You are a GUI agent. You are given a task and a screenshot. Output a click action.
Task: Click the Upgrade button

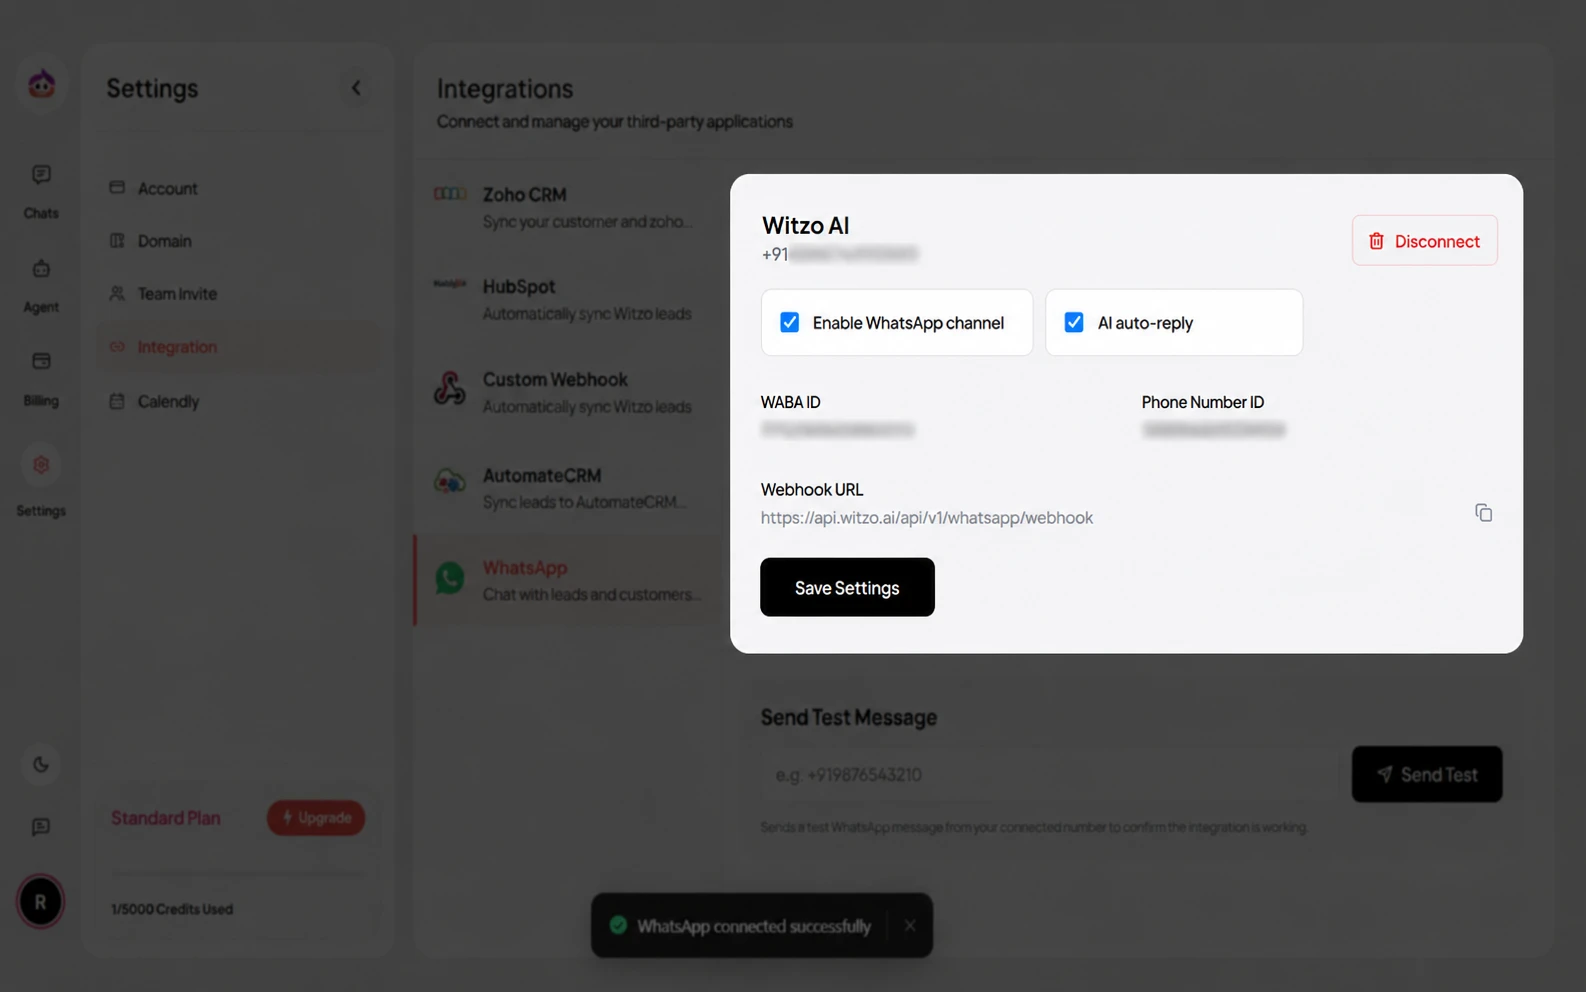[x=316, y=818]
